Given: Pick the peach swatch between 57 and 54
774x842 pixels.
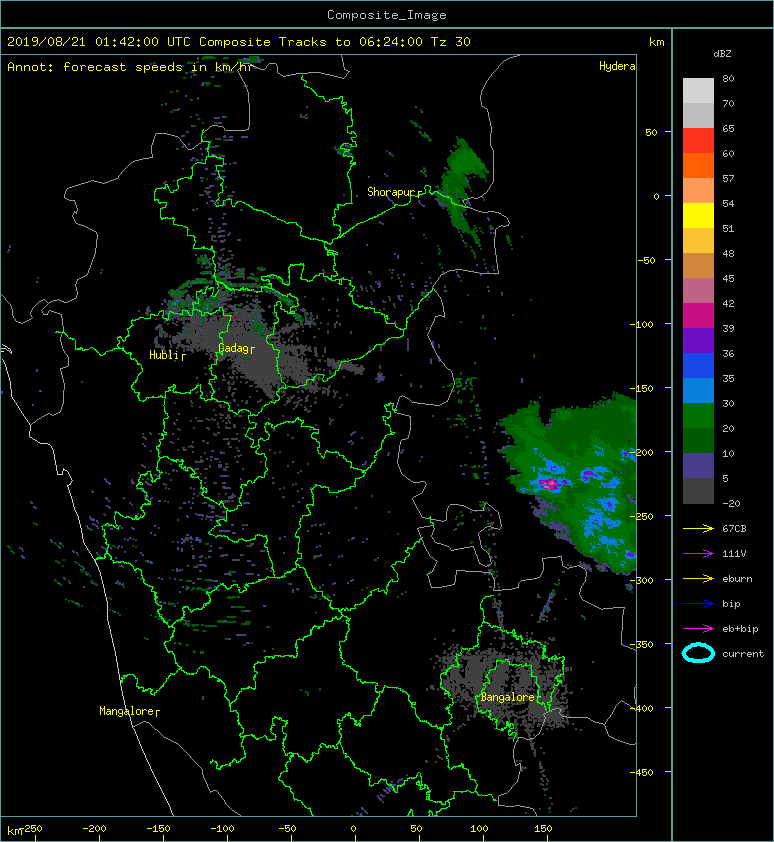Looking at the screenshot, I should pos(698,191).
